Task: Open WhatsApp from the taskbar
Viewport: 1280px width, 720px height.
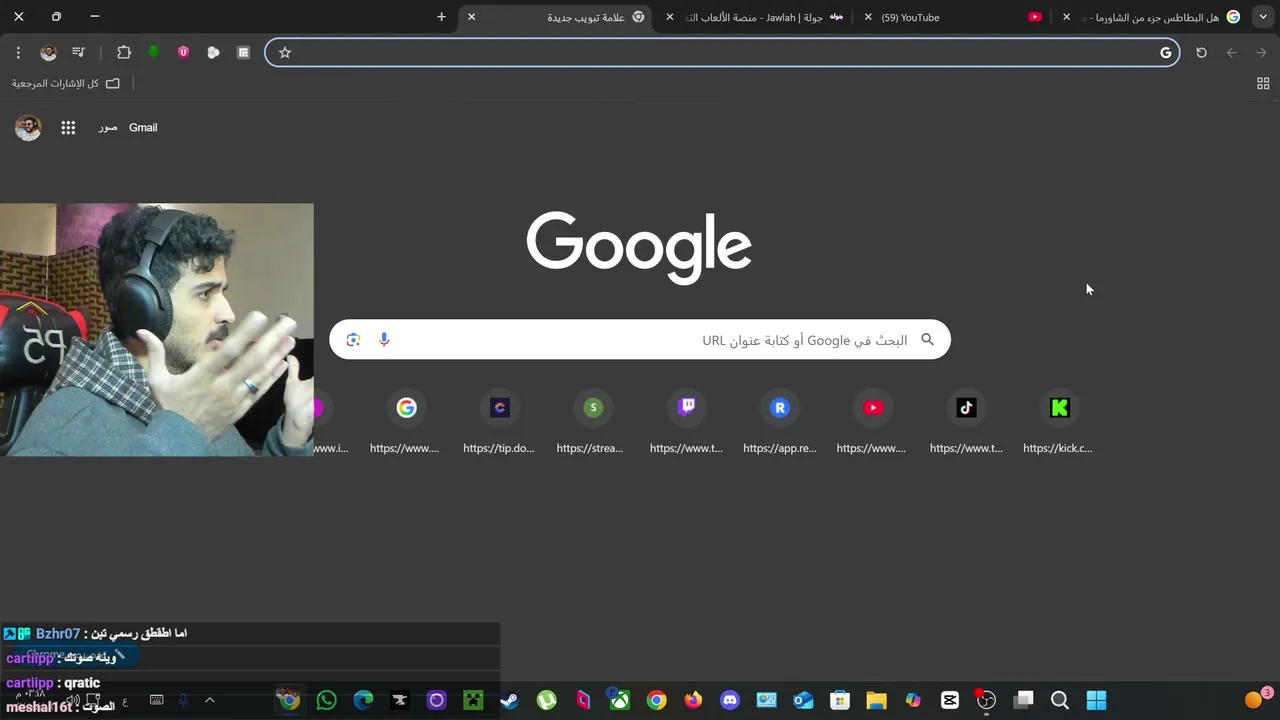Action: tap(326, 700)
